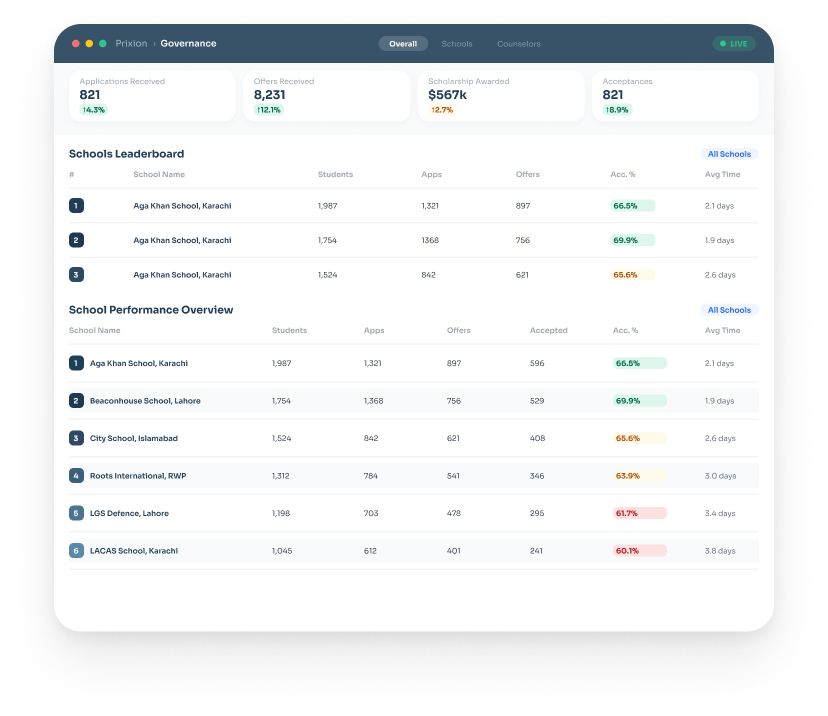Click the LIVE status badge
Image resolution: width=828 pixels, height=716 pixels.
click(734, 44)
